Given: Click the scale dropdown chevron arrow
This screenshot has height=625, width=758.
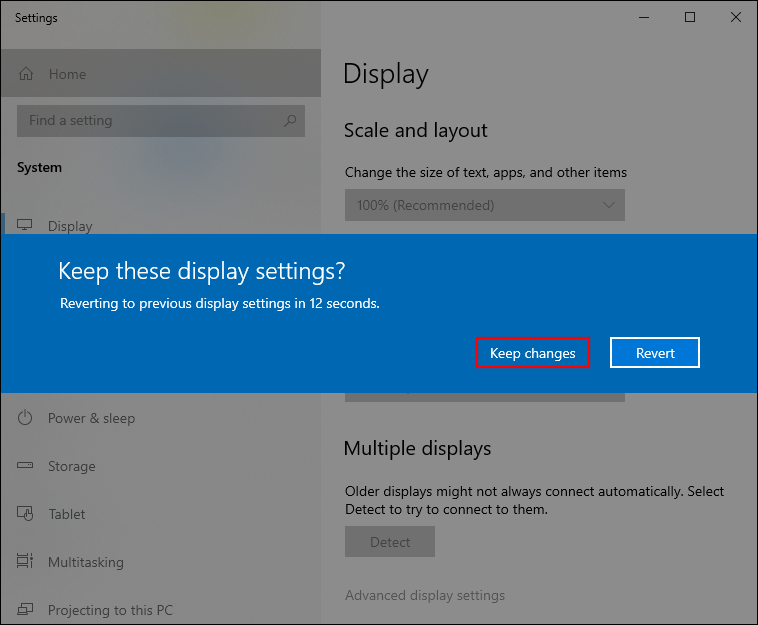Looking at the screenshot, I should coord(609,205).
